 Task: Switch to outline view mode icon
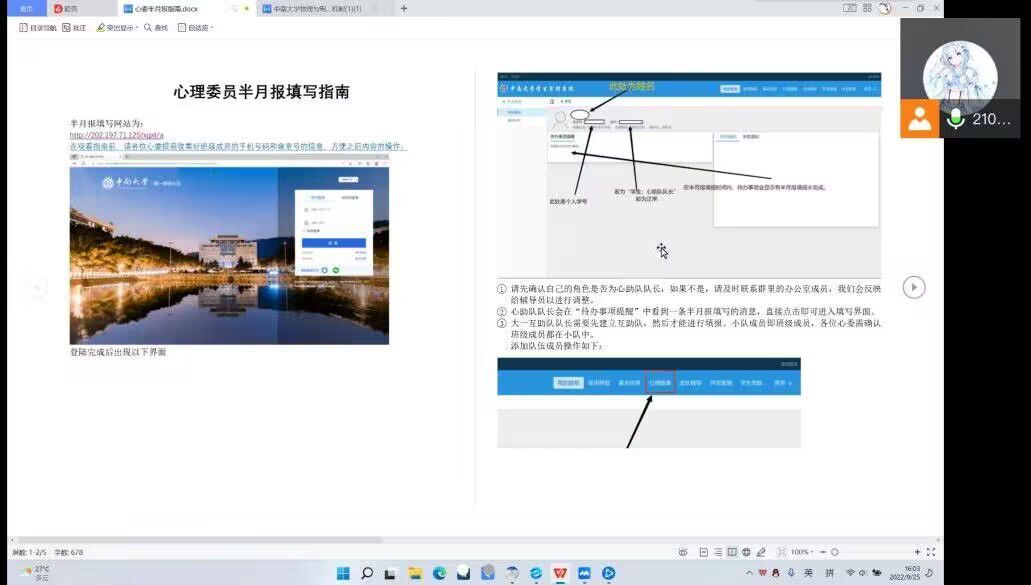point(718,552)
